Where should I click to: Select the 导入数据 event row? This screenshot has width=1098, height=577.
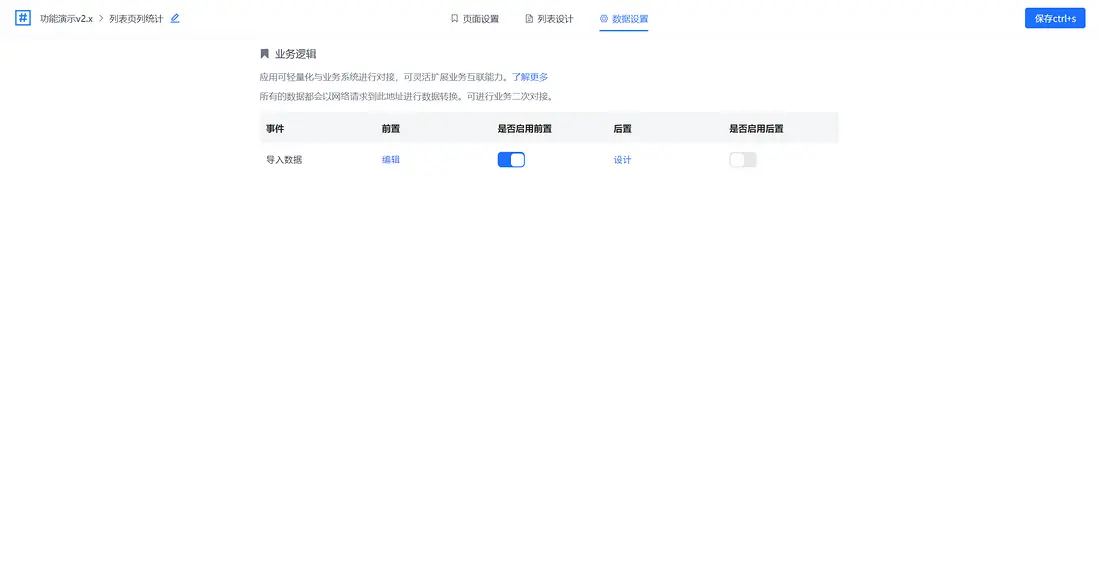[286, 159]
